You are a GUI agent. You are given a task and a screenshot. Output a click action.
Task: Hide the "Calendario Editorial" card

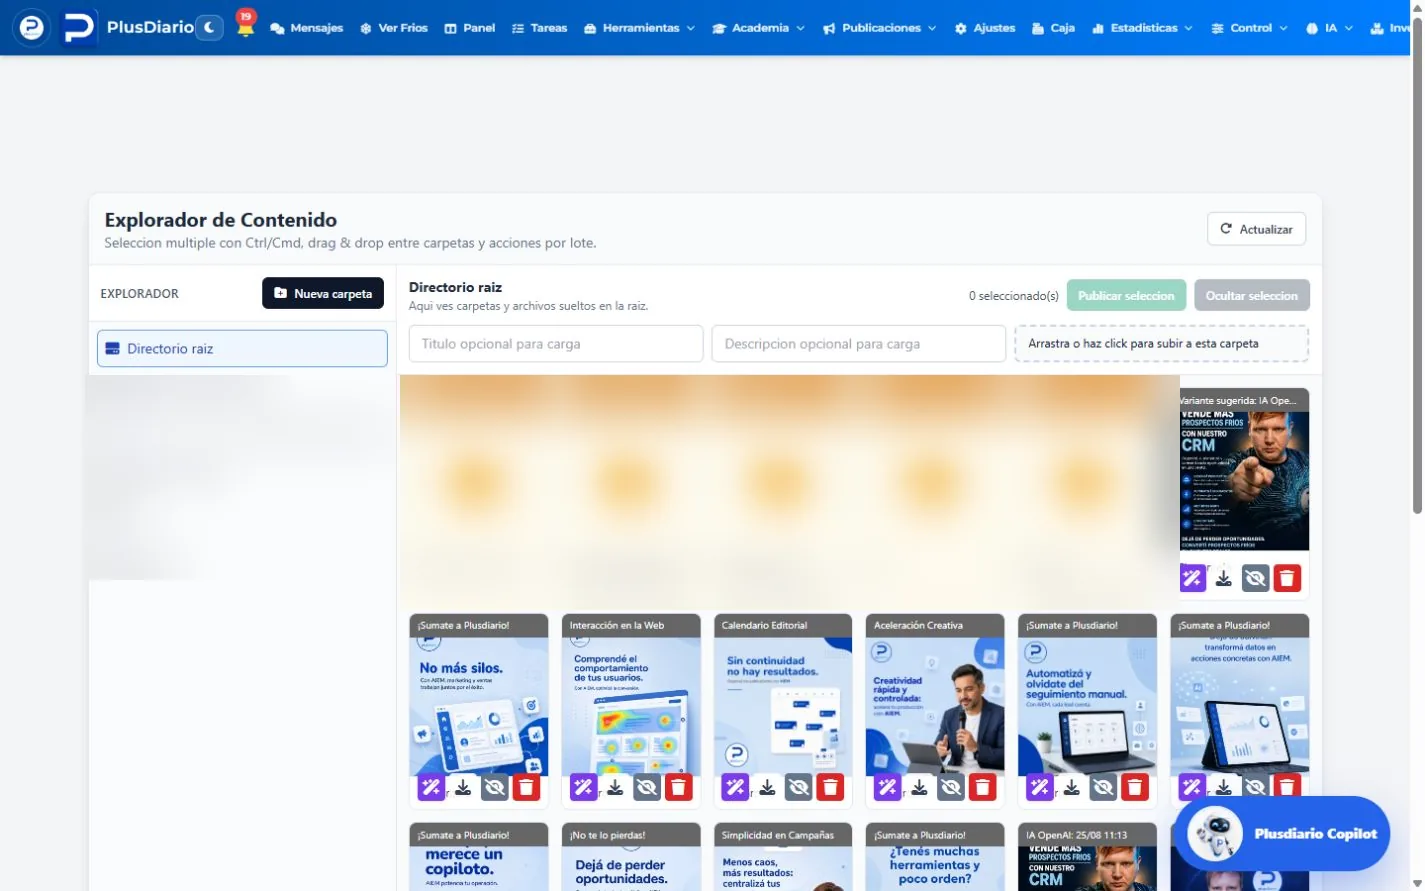click(x=798, y=787)
